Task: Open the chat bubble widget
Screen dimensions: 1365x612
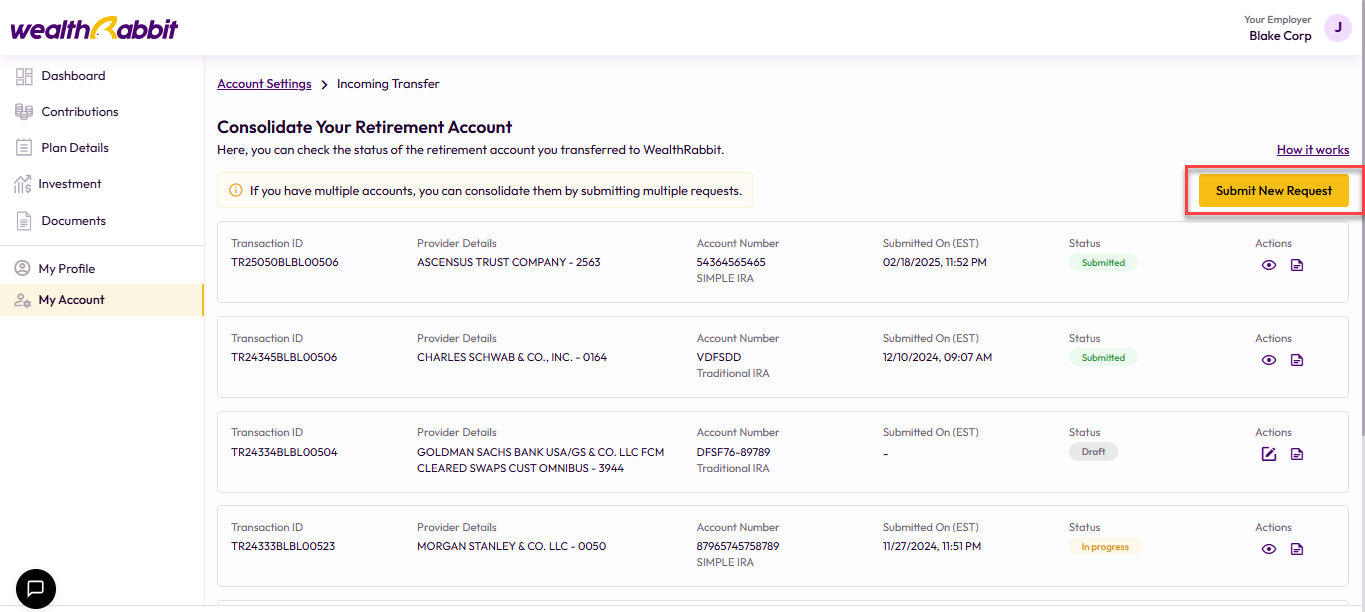Action: [x=36, y=588]
